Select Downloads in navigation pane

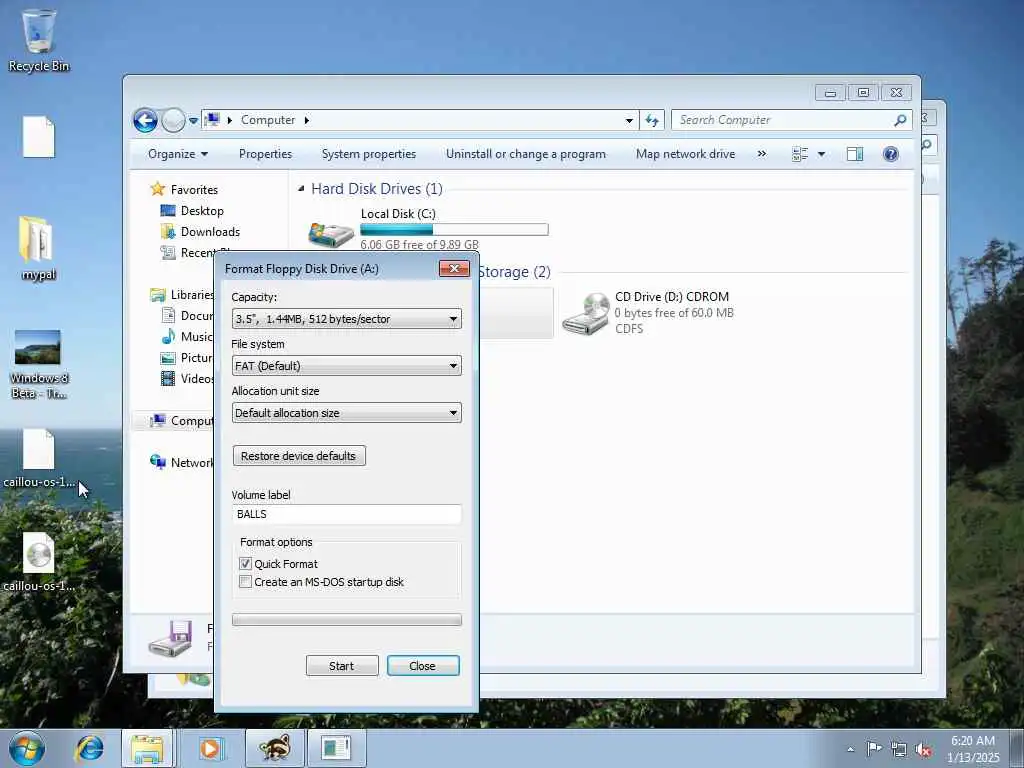tap(210, 232)
